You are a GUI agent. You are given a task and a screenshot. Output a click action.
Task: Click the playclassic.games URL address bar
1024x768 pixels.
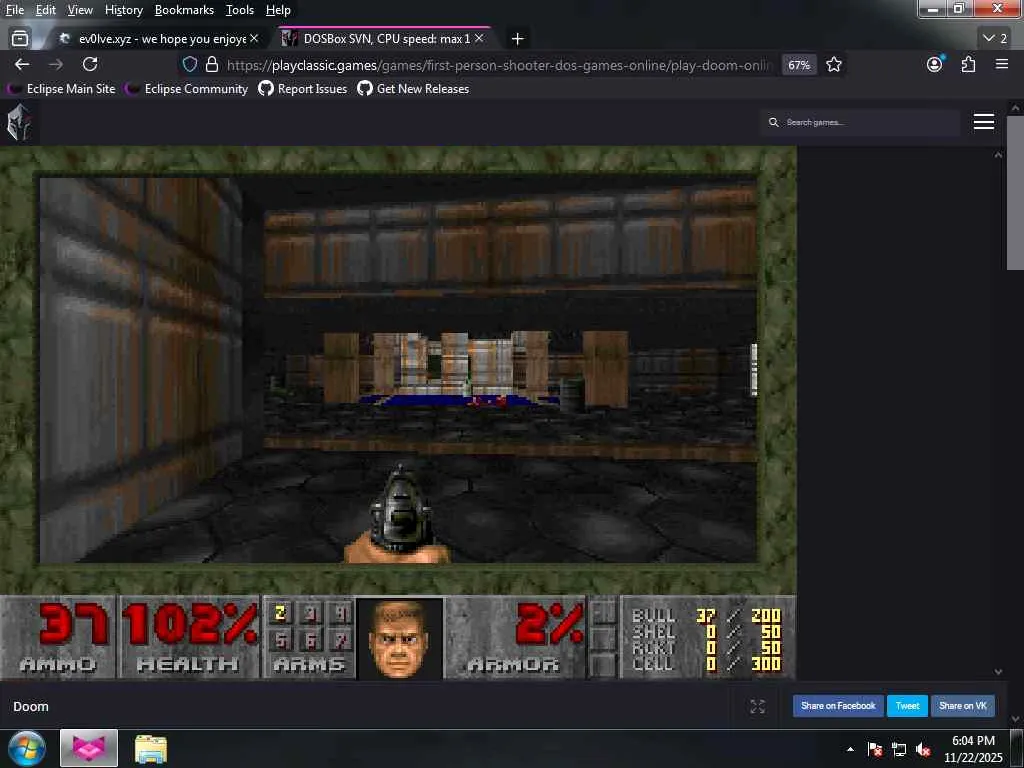click(499, 65)
